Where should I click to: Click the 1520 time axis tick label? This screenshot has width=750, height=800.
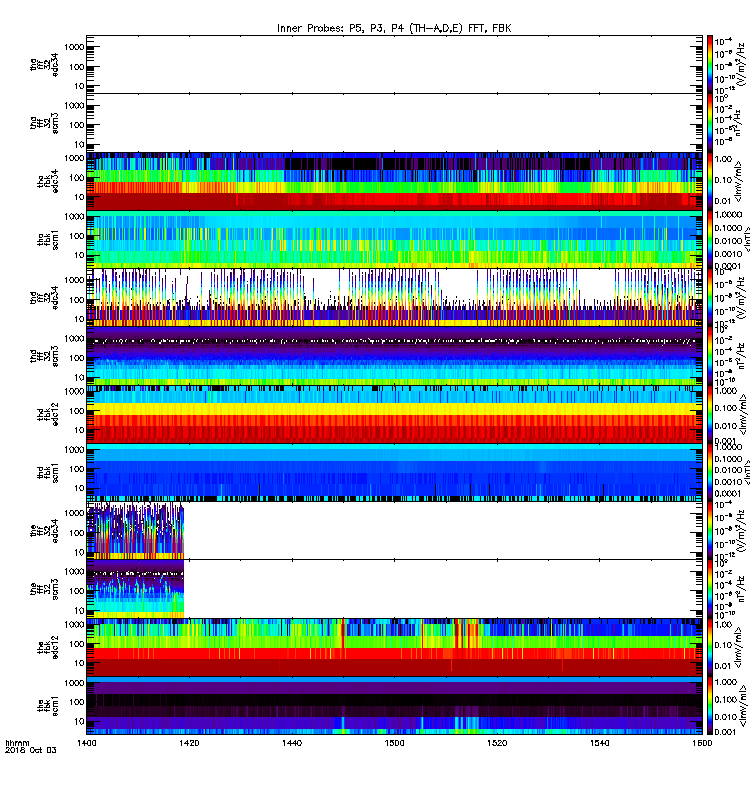pyautogui.click(x=497, y=743)
